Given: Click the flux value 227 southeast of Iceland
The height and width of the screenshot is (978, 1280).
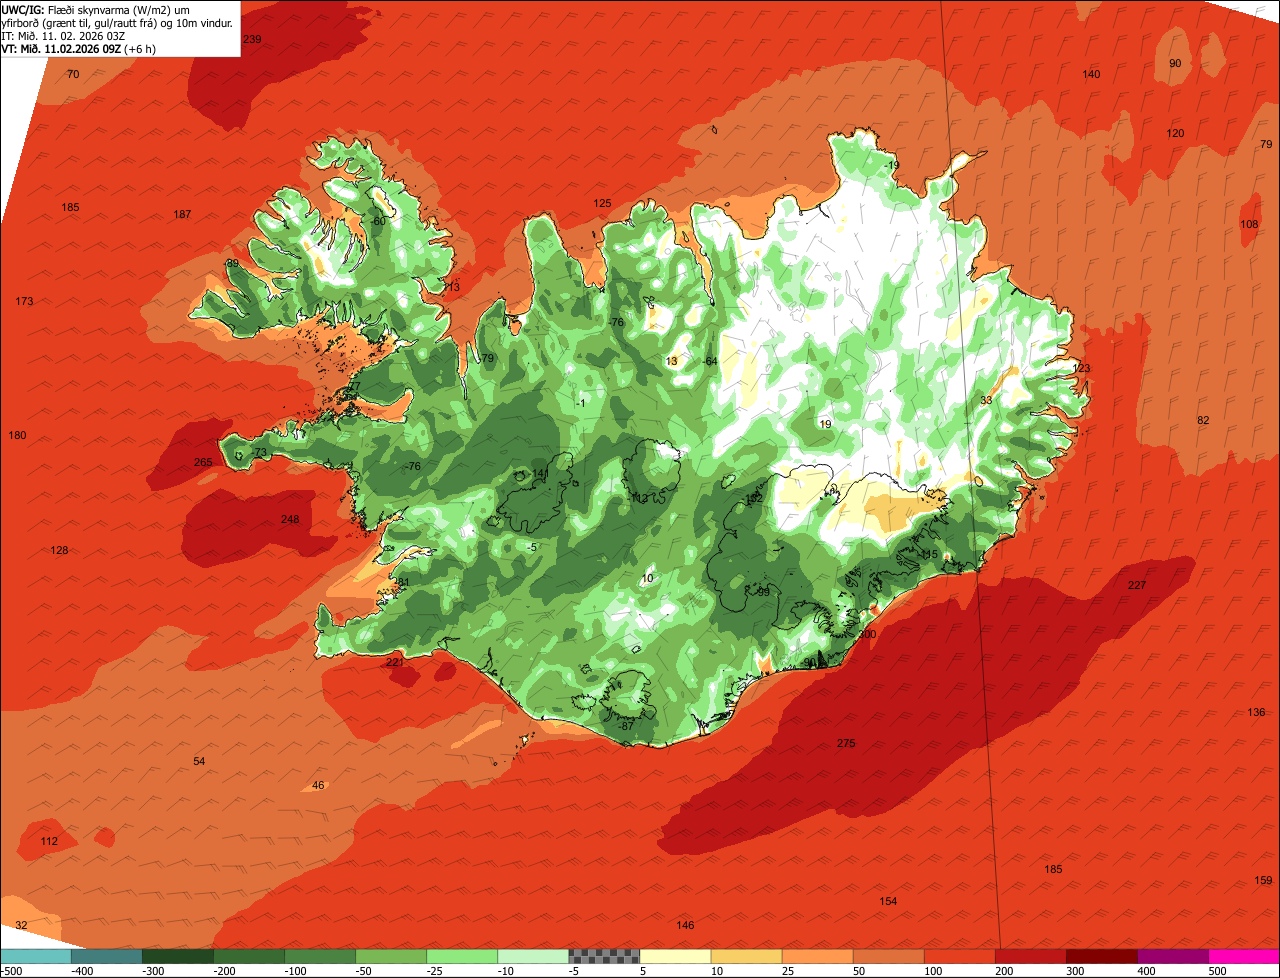Looking at the screenshot, I should pyautogui.click(x=1137, y=585).
